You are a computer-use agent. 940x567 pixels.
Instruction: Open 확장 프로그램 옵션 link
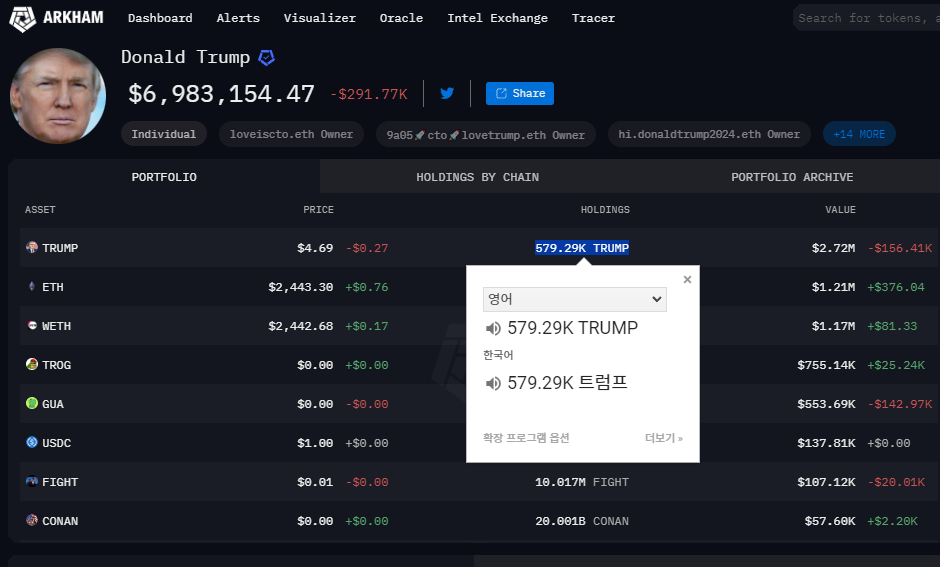pyautogui.click(x=526, y=438)
